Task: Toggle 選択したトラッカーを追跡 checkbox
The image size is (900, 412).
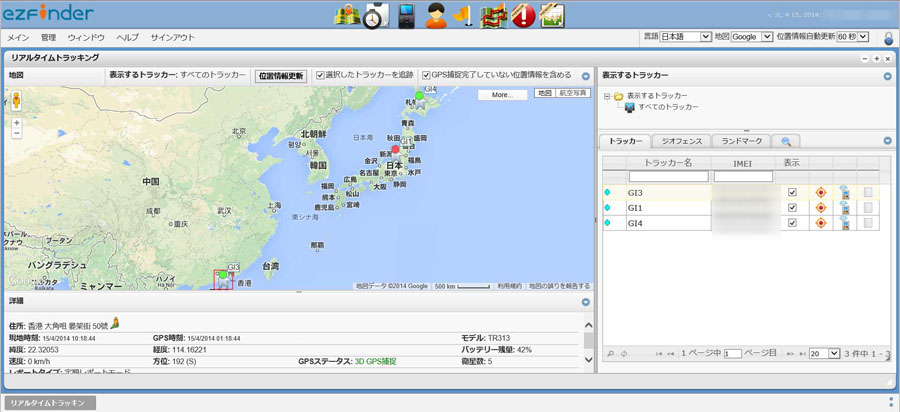Action: point(320,75)
